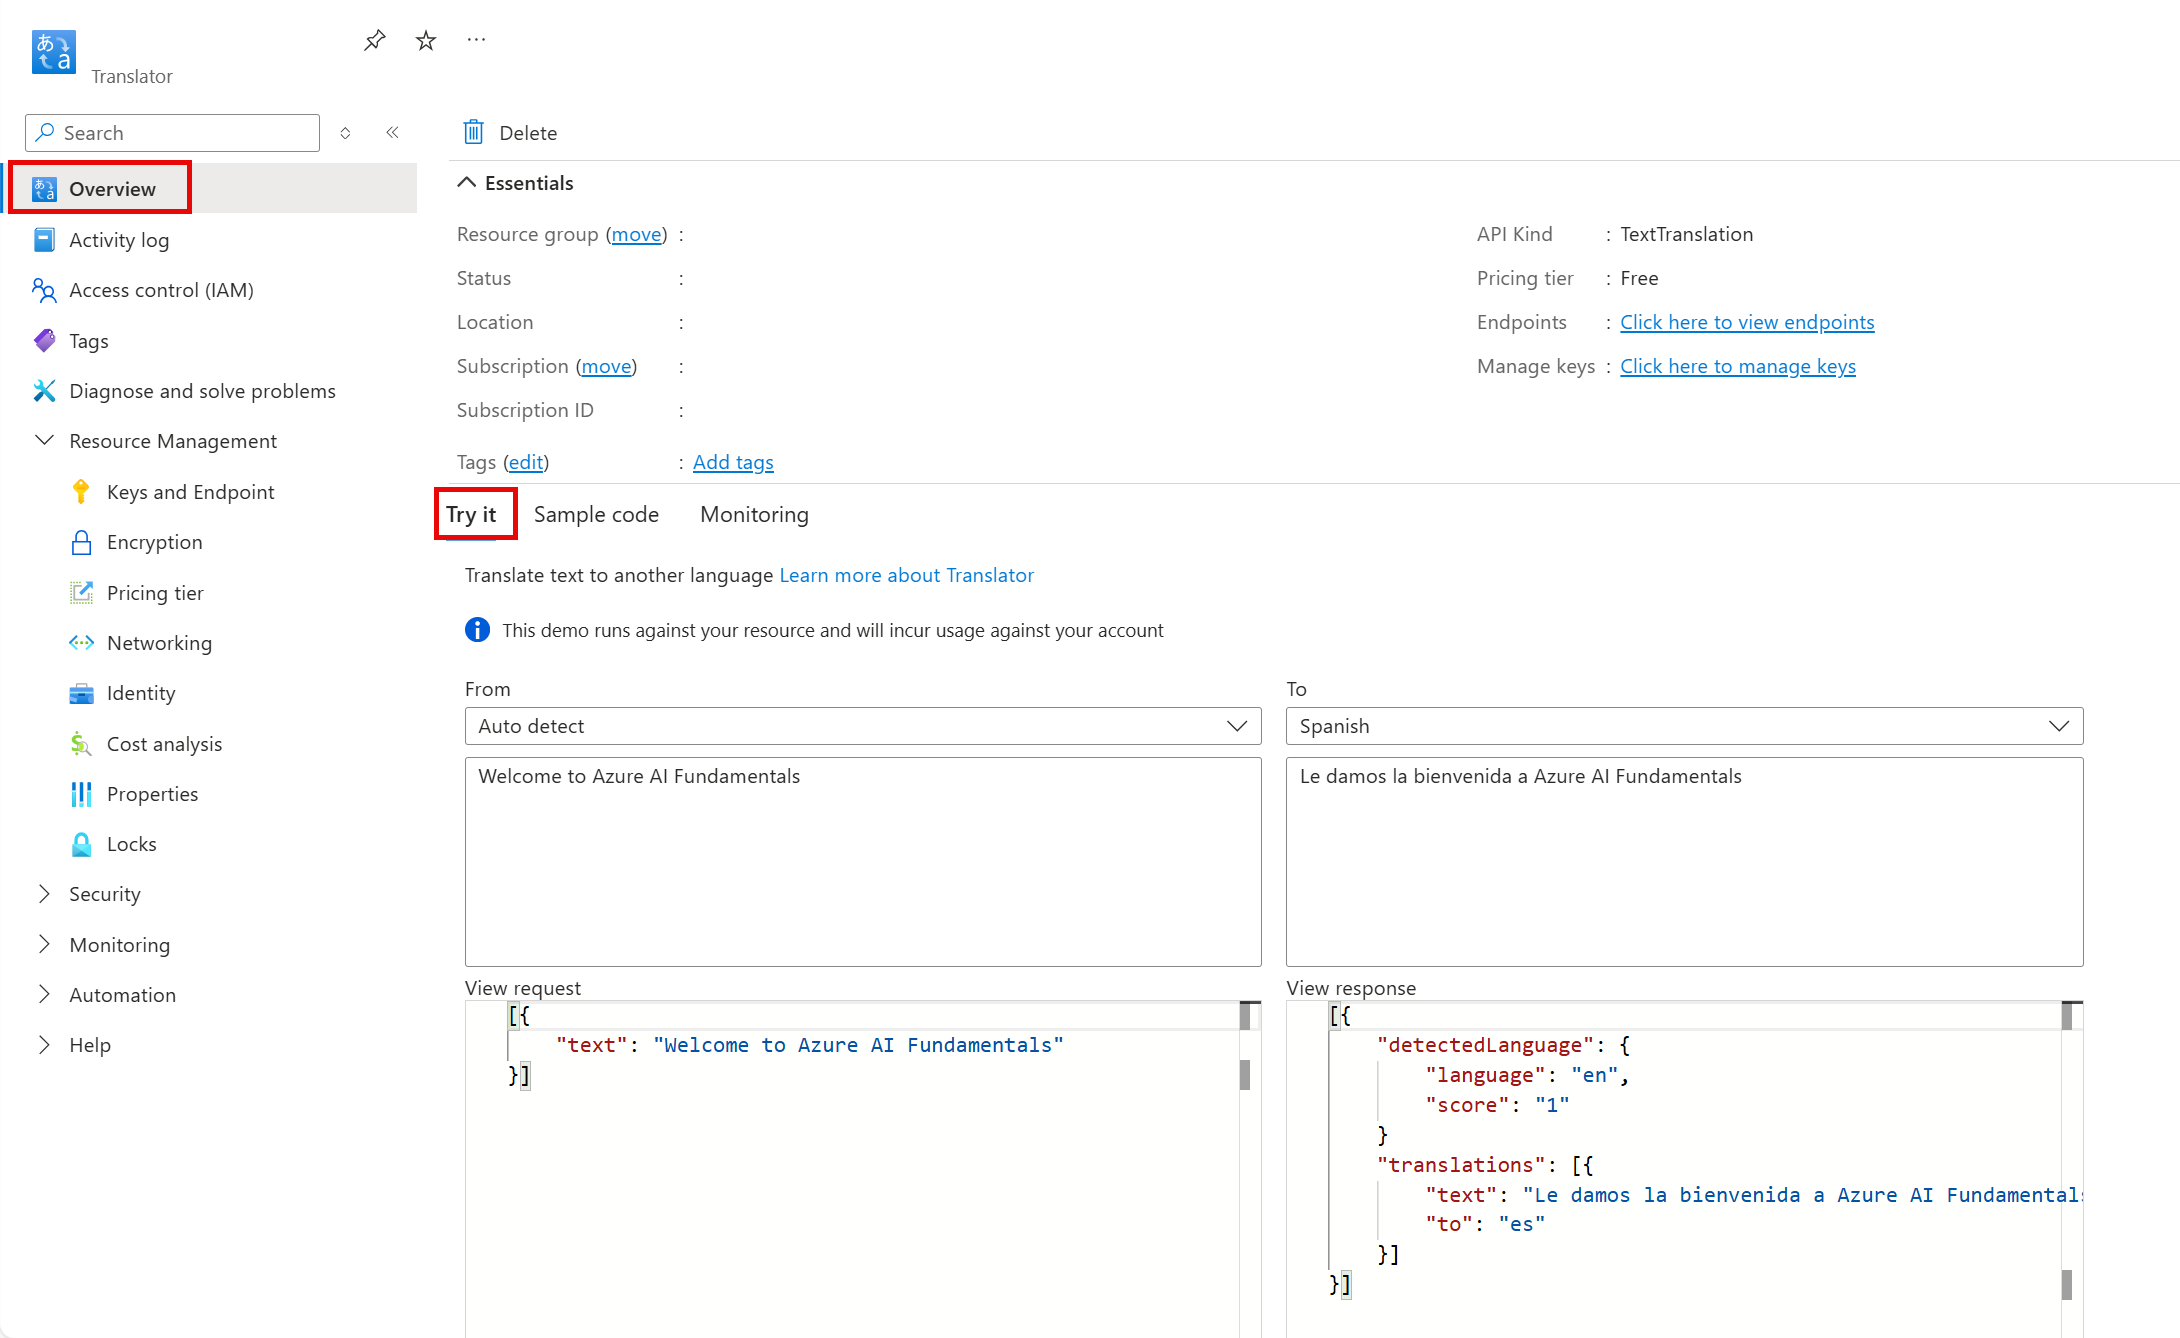Click the "detectedLanguage" line in response JSON
Image resolution: width=2180 pixels, height=1338 pixels.
coord(1503,1045)
